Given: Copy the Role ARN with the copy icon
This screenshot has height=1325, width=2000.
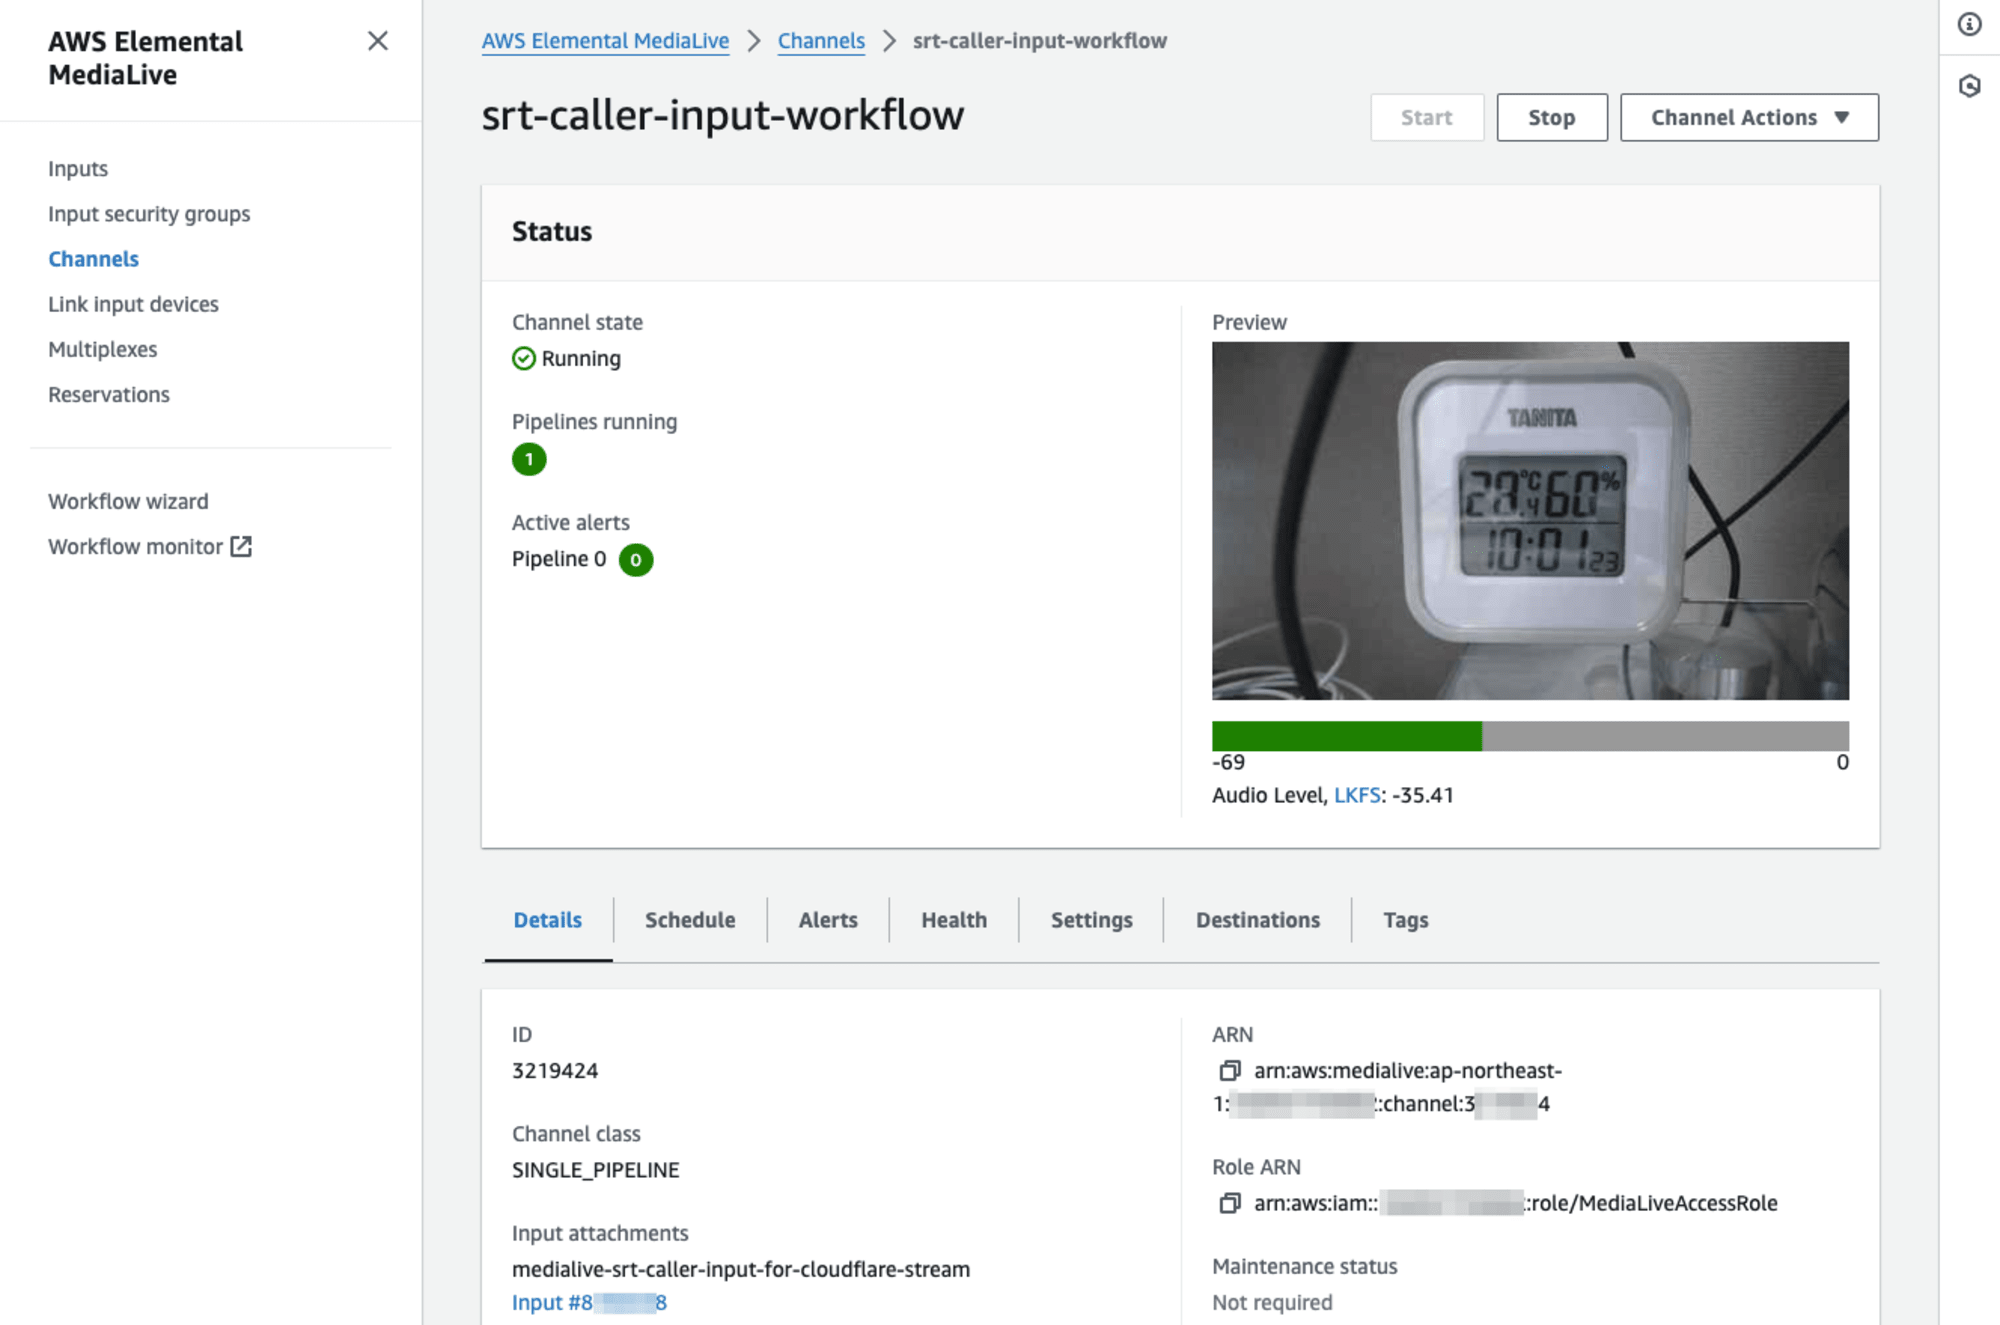Looking at the screenshot, I should point(1229,1203).
